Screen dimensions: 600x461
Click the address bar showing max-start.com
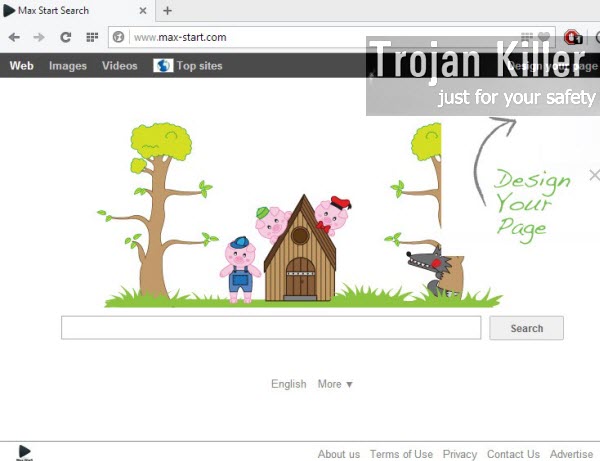coord(300,37)
